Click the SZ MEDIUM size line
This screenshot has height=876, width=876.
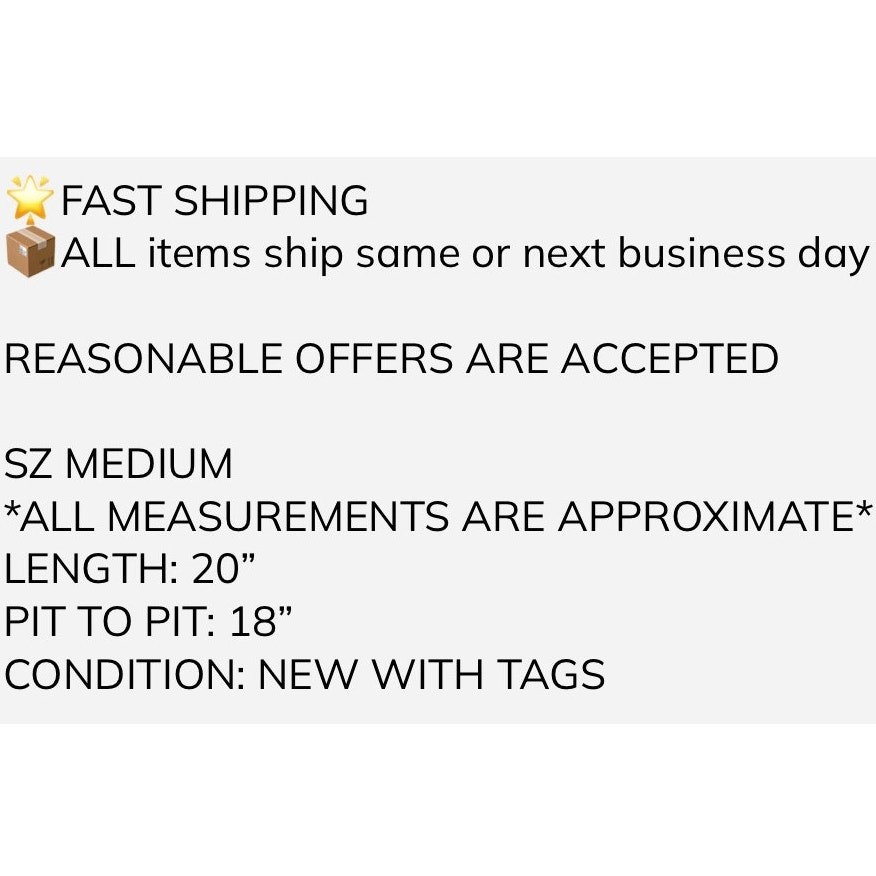click(119, 464)
